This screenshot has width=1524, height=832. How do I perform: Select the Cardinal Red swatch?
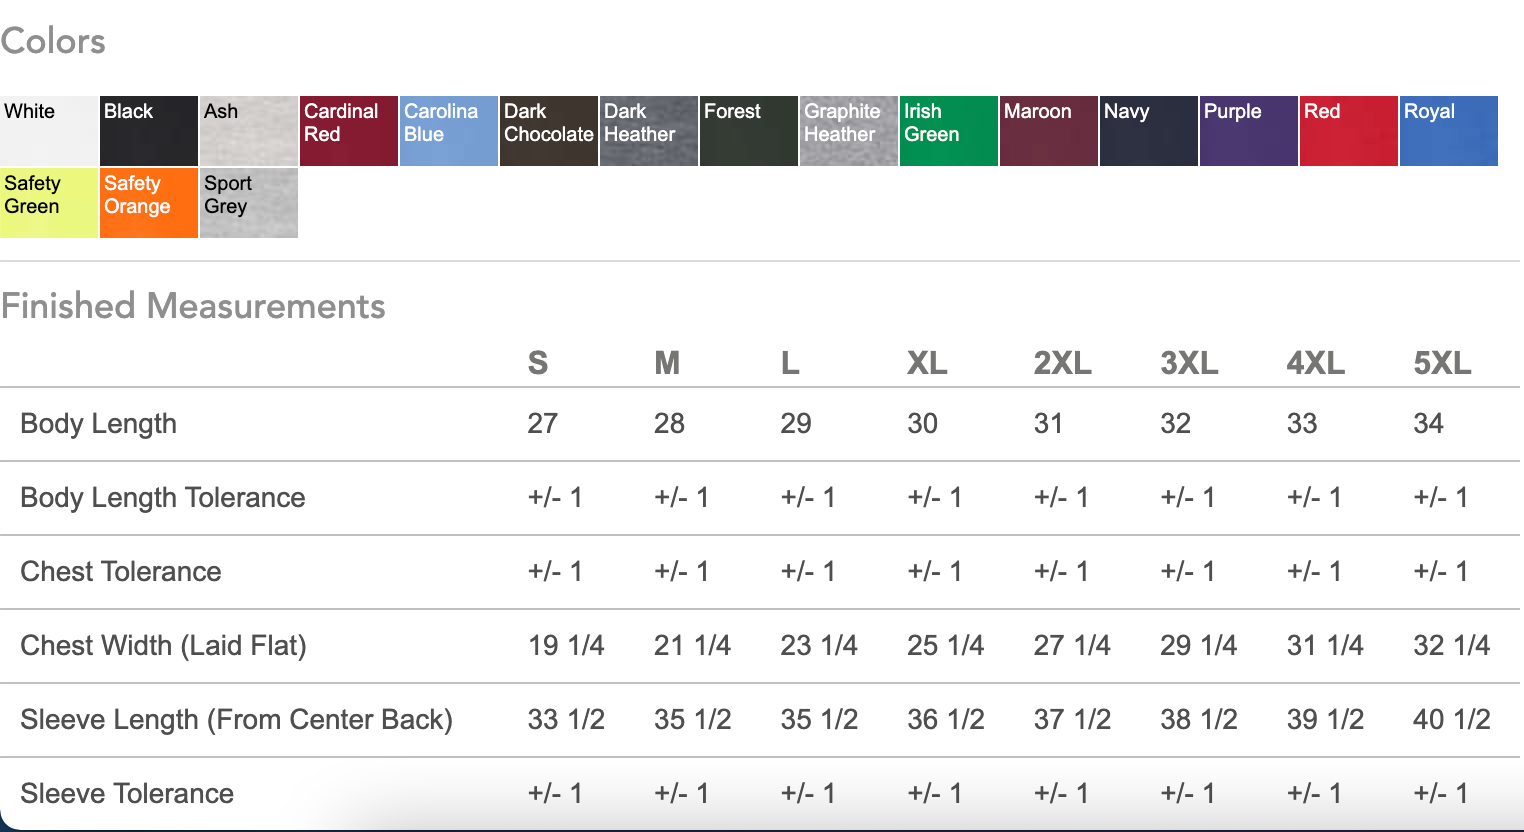pos(349,131)
